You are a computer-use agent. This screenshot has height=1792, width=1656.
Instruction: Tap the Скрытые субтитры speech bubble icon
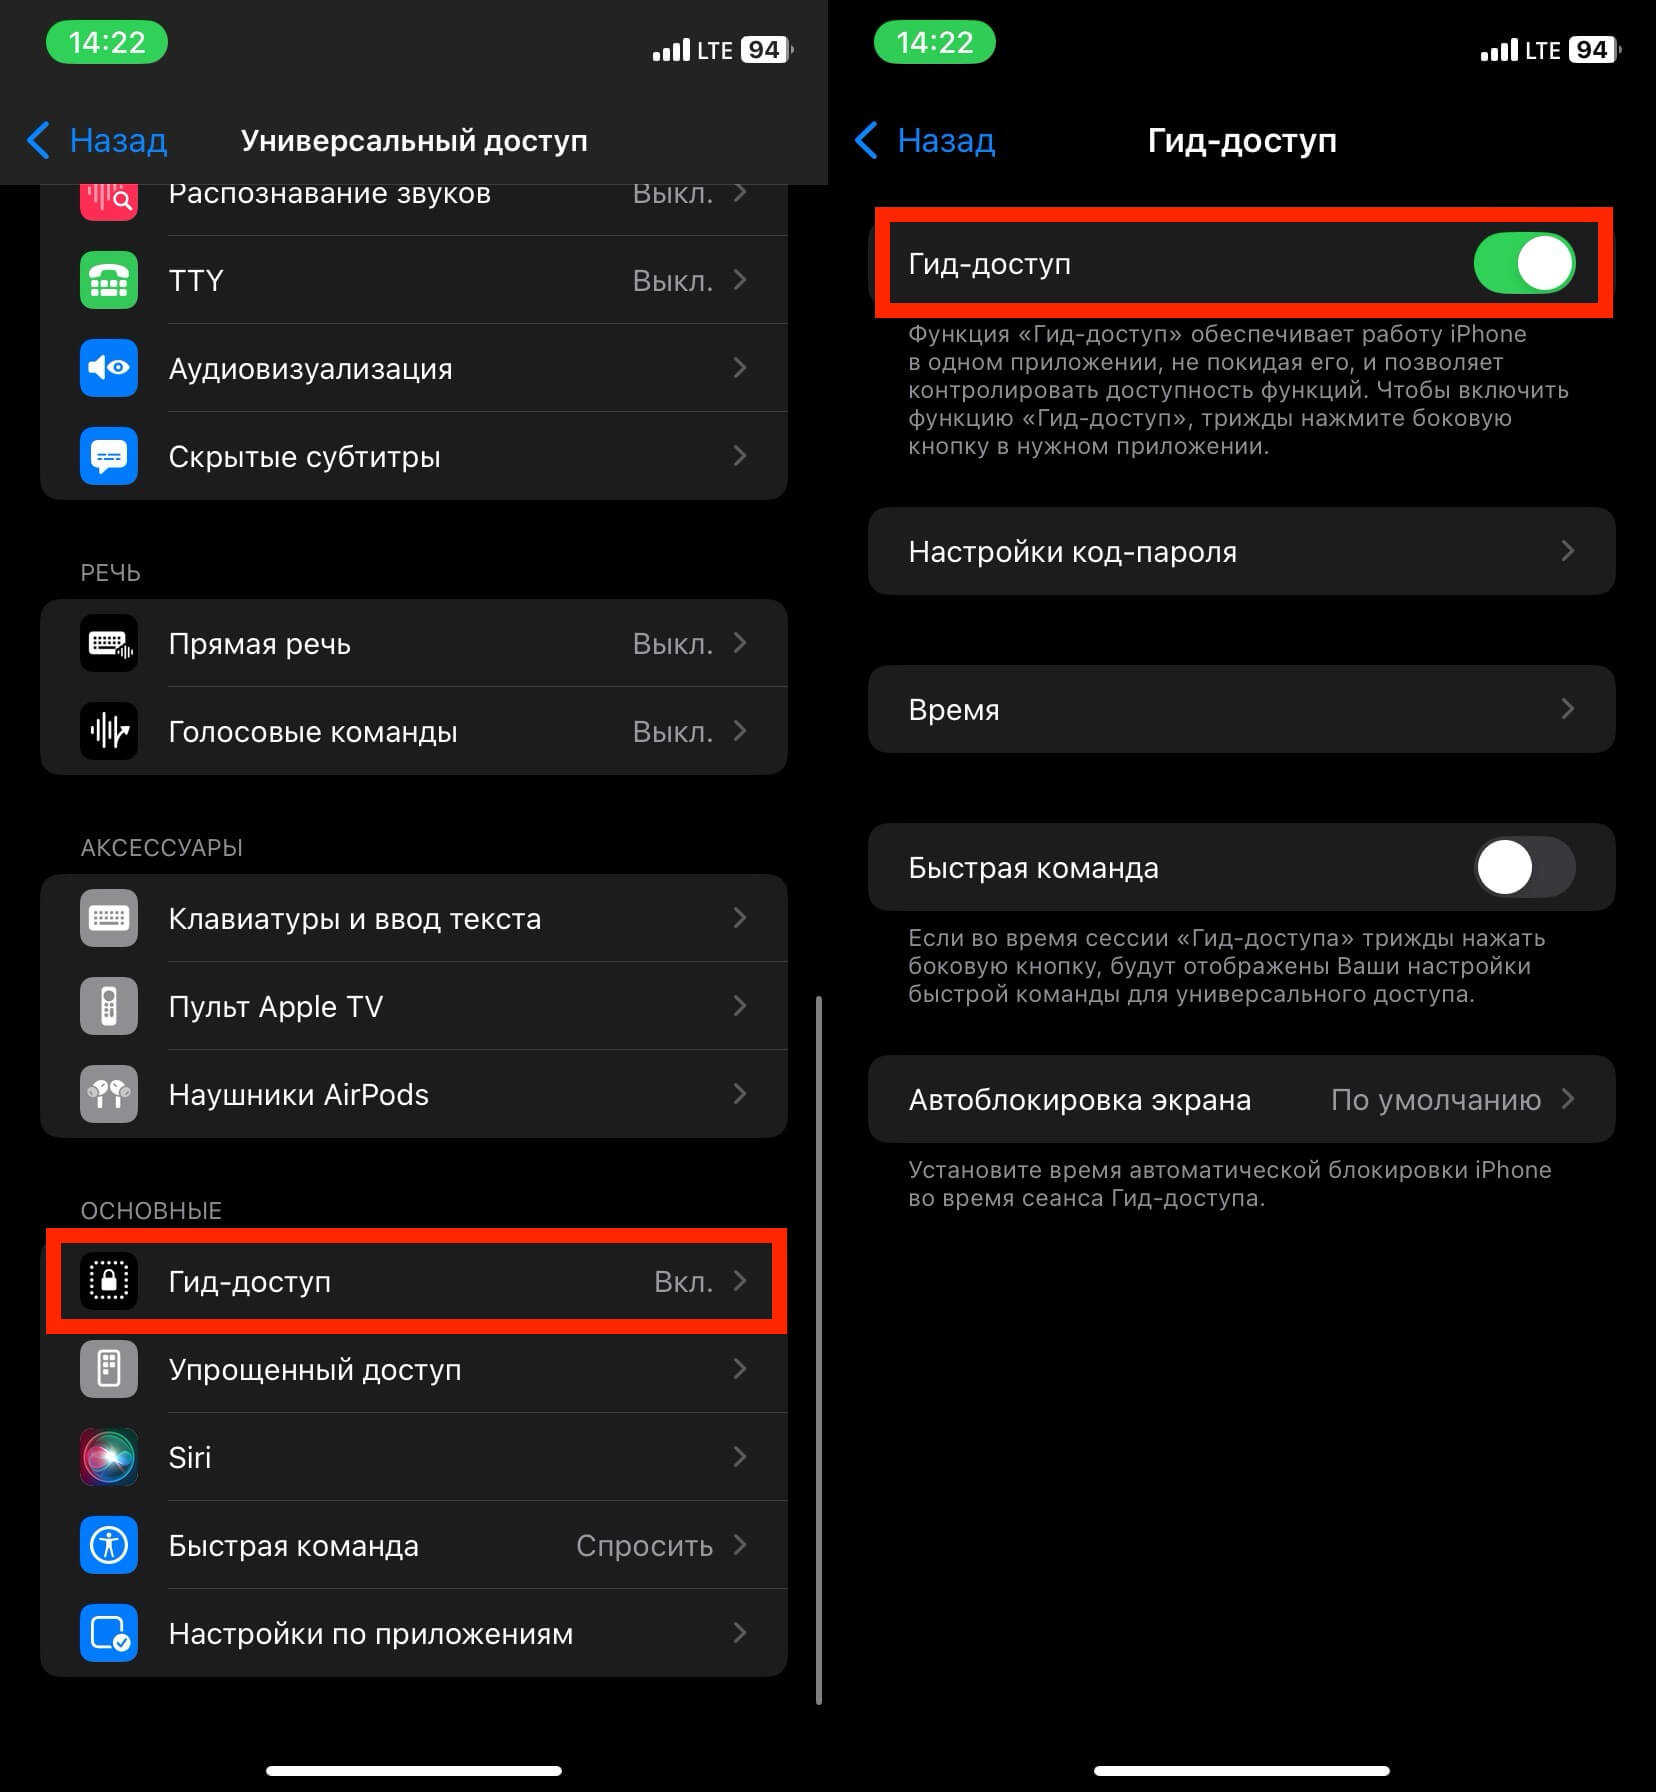coord(109,457)
